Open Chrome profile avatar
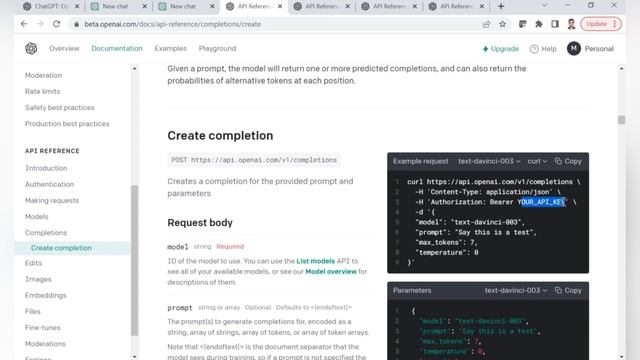Viewport: 640px width, 360px height. (571, 24)
